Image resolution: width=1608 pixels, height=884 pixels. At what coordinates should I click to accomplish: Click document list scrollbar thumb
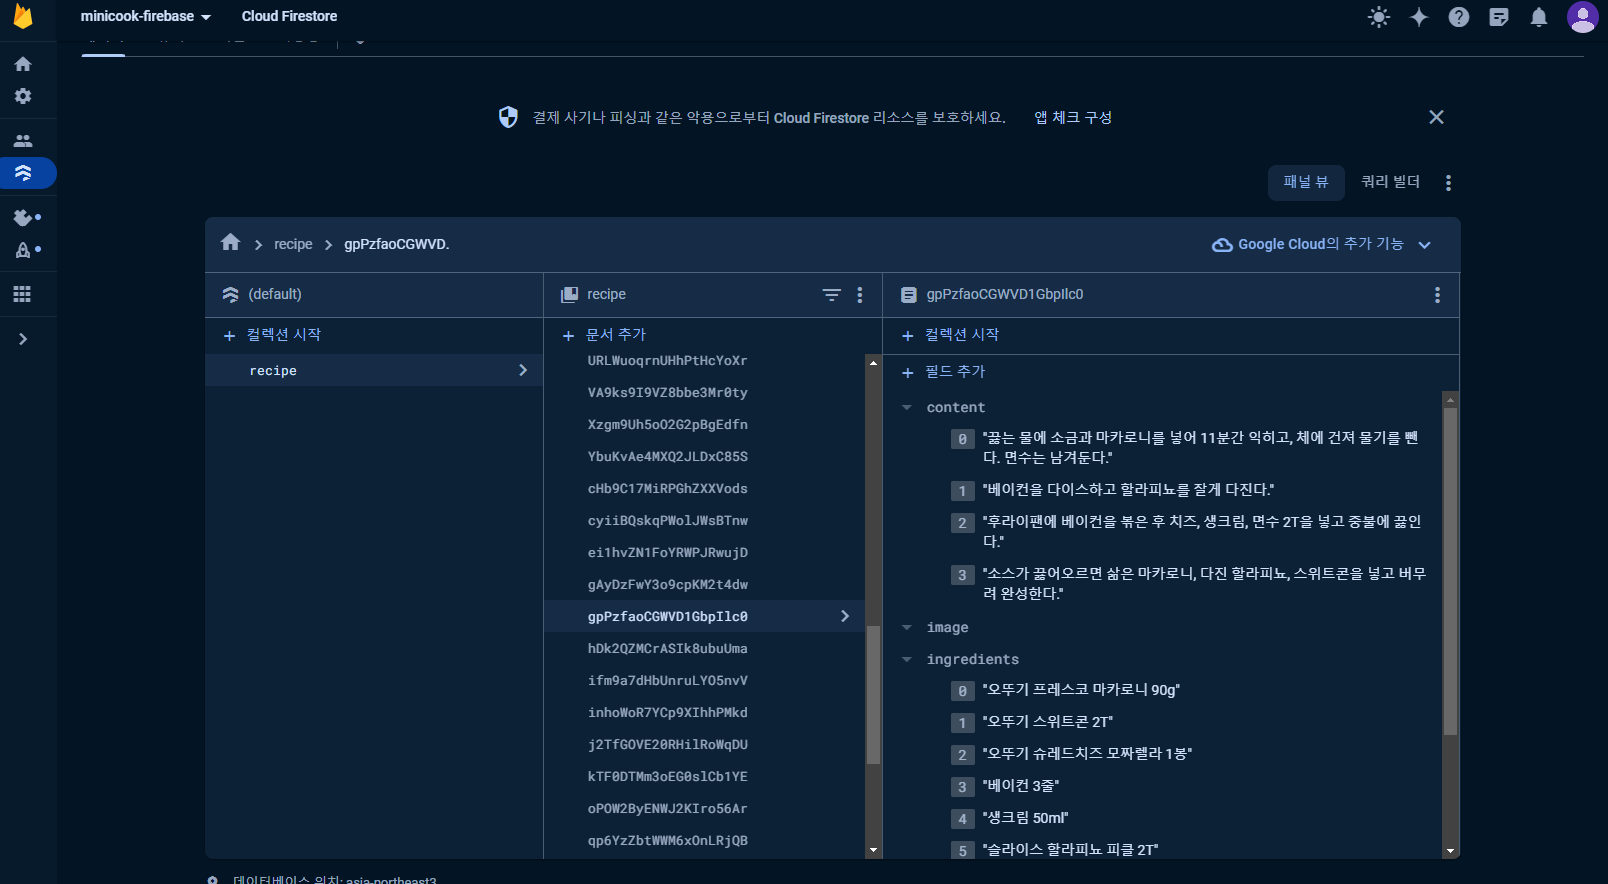[873, 695]
